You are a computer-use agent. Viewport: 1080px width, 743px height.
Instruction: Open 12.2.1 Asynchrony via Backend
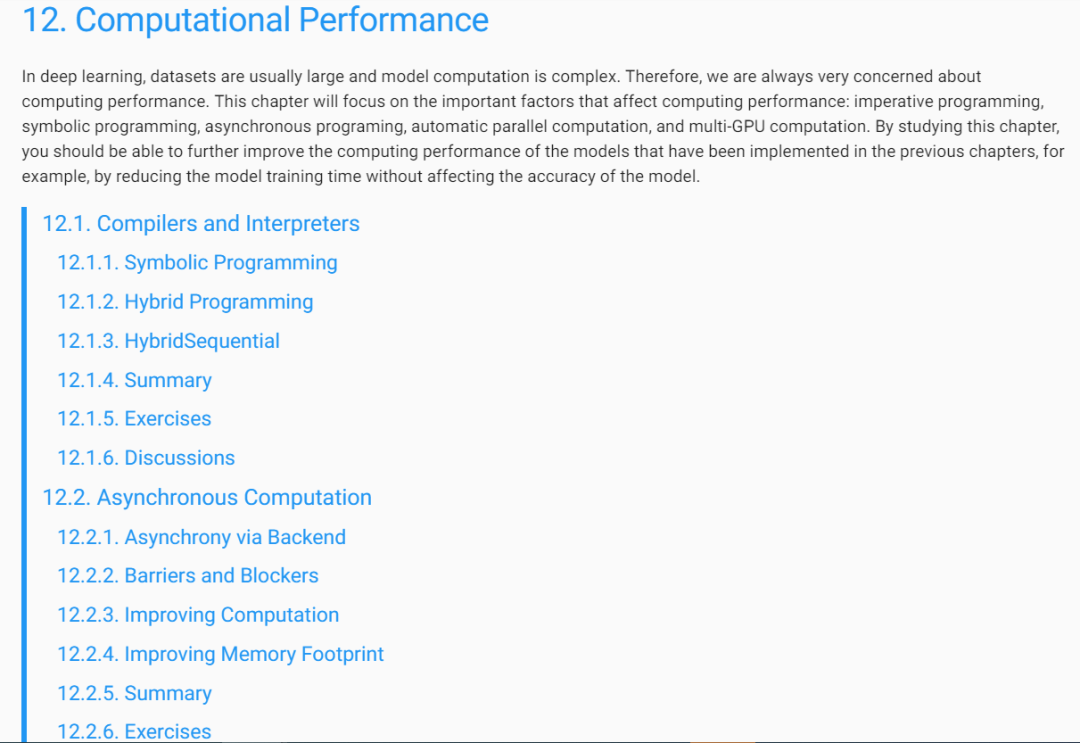201,537
